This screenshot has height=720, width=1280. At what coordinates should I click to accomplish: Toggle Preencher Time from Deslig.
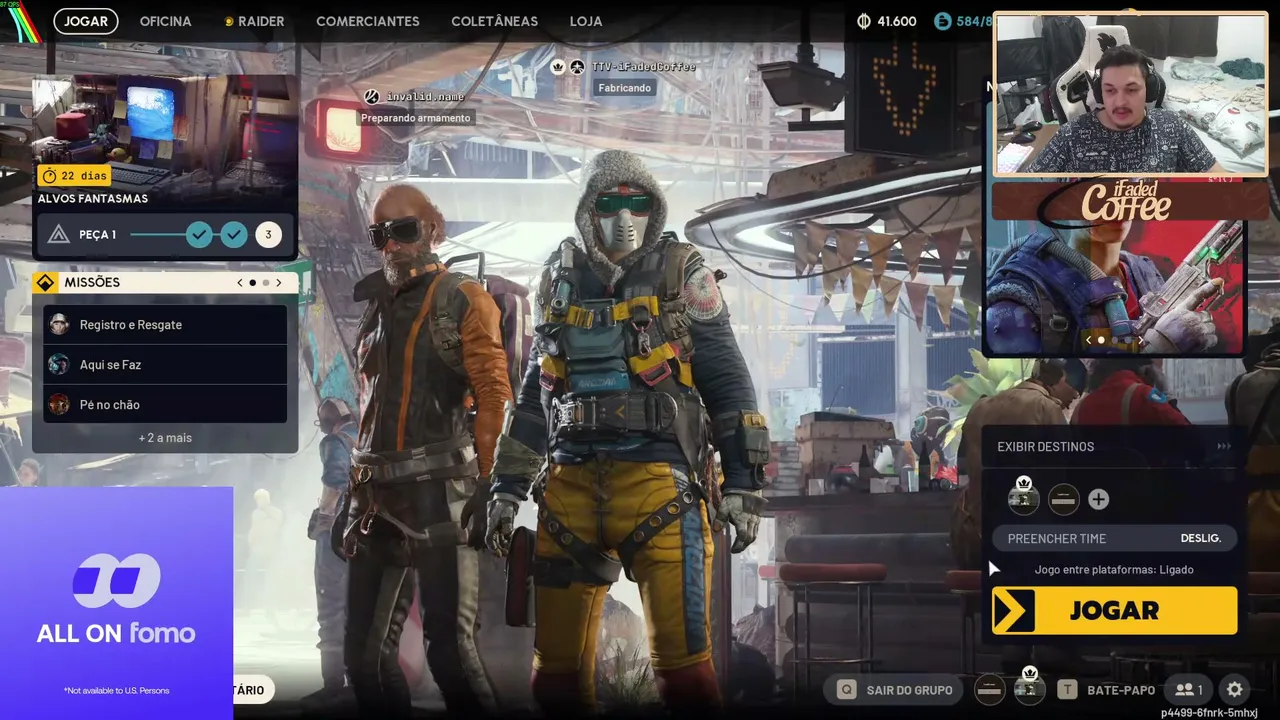[1114, 538]
